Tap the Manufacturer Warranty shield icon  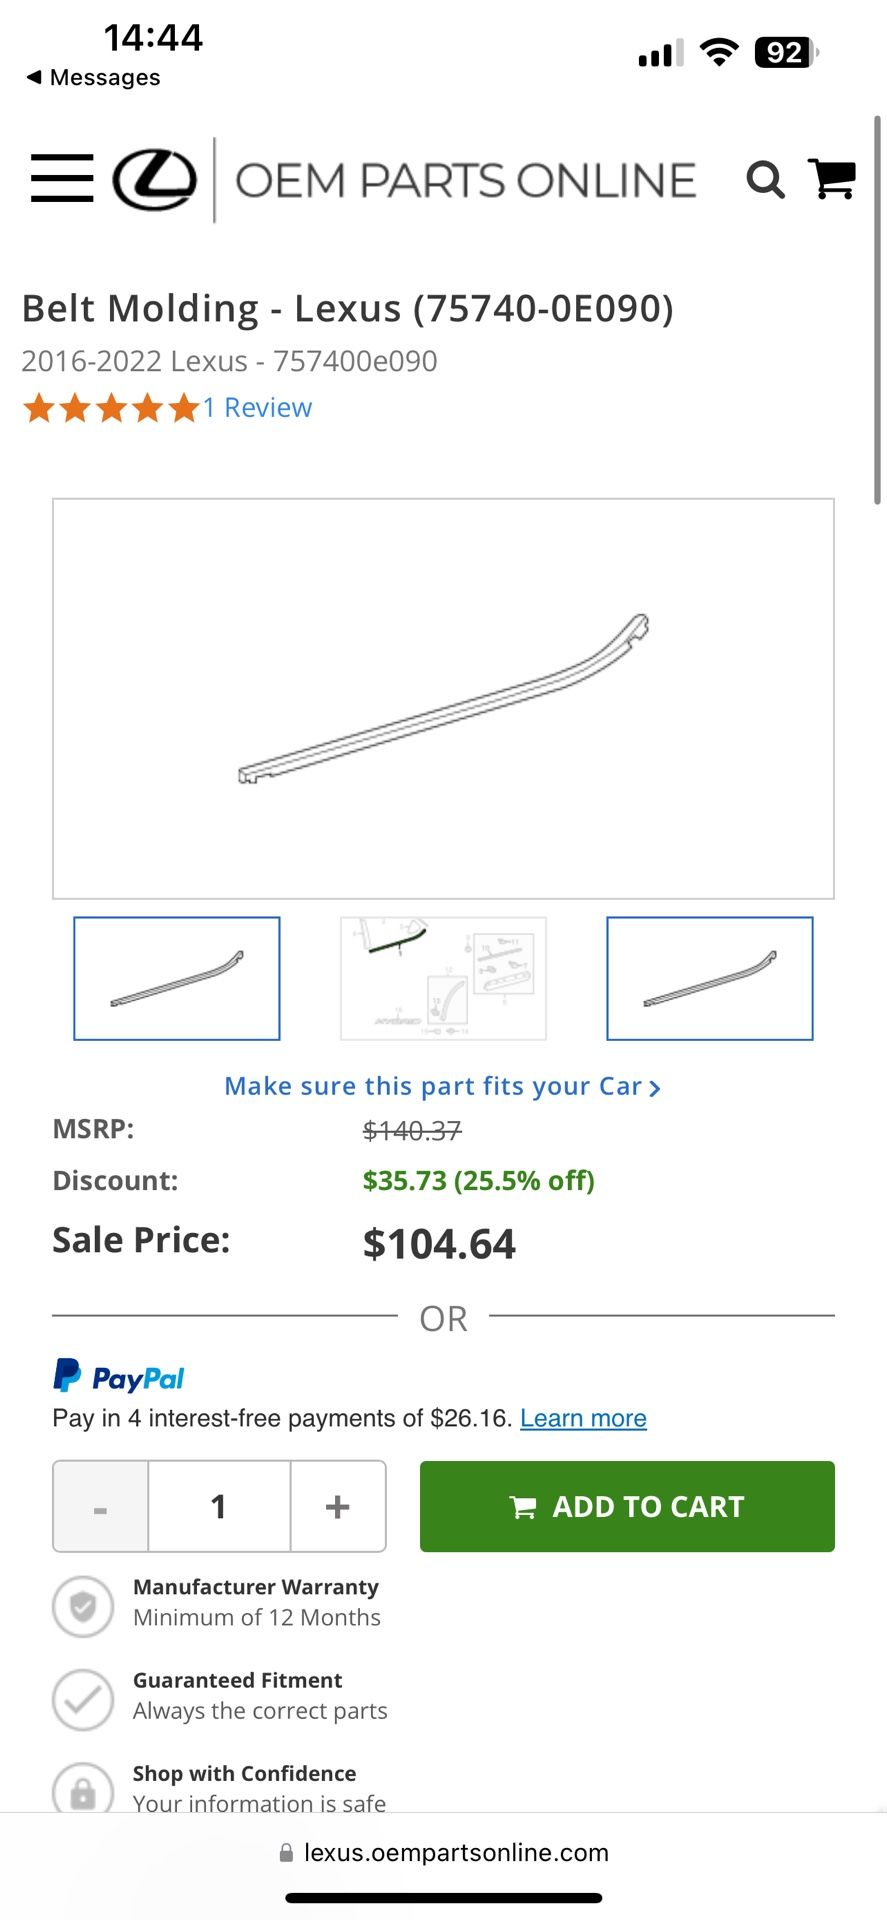[x=83, y=1607]
